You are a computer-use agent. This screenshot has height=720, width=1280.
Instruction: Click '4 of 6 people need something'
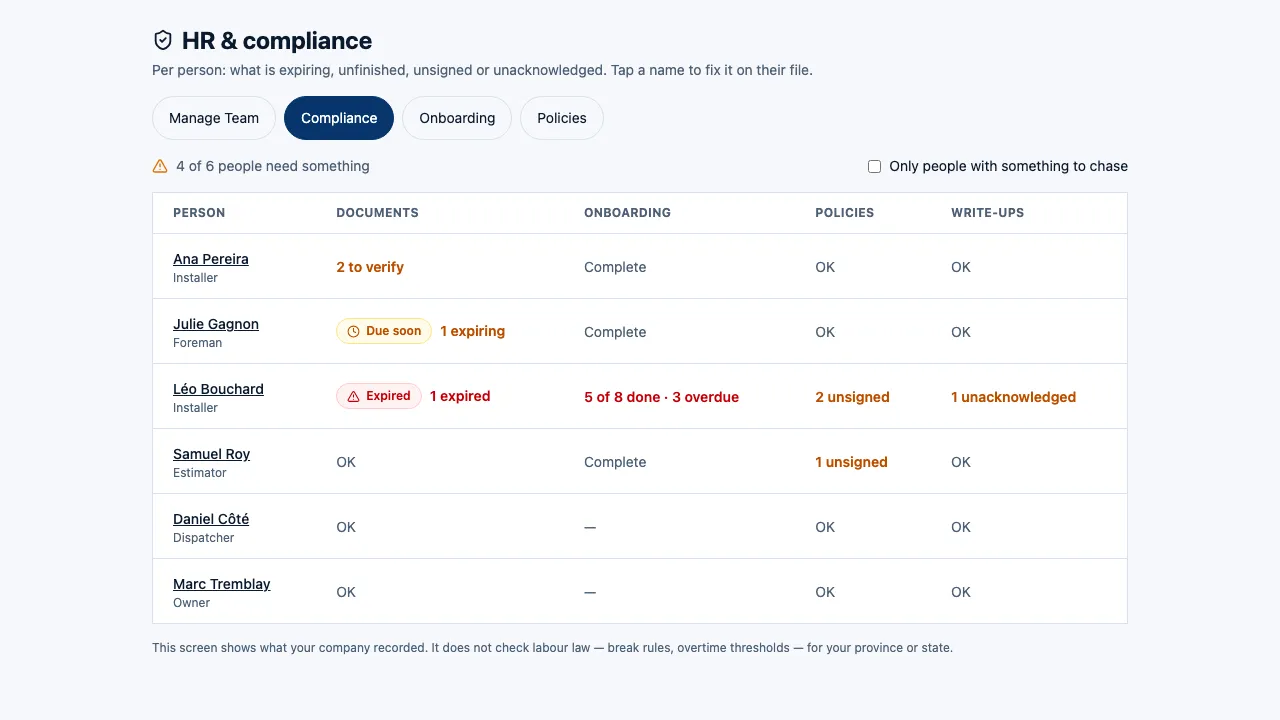click(x=273, y=166)
